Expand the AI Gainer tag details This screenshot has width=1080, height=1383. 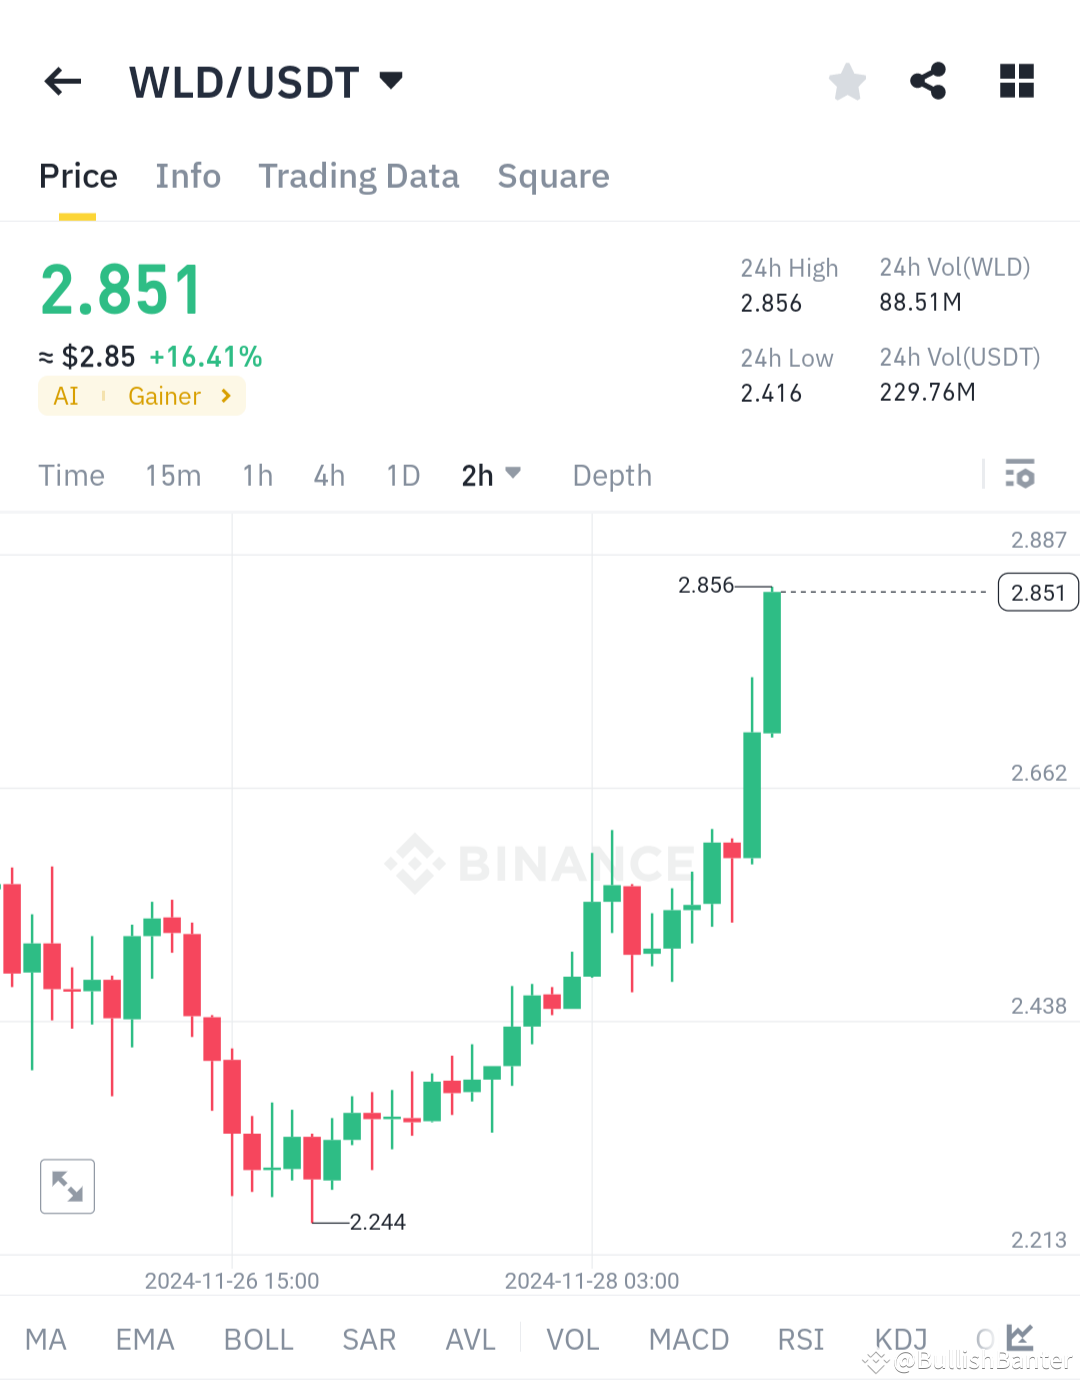tap(141, 396)
